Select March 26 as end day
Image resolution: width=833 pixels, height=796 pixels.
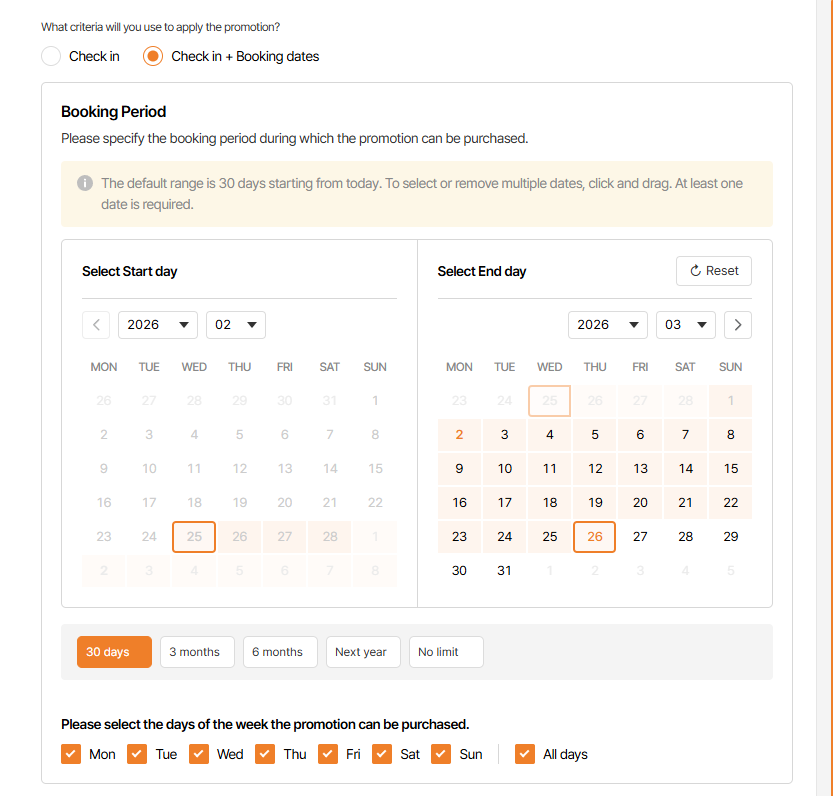point(595,537)
